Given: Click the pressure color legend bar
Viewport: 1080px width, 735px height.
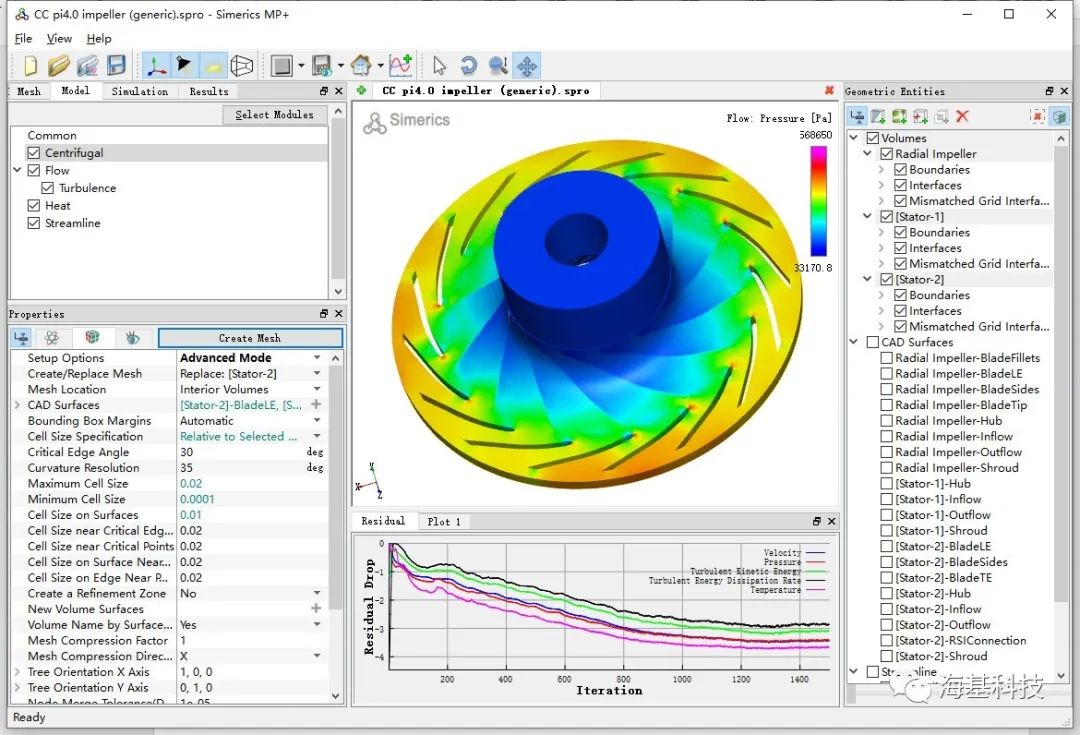Looking at the screenshot, I should [x=818, y=202].
